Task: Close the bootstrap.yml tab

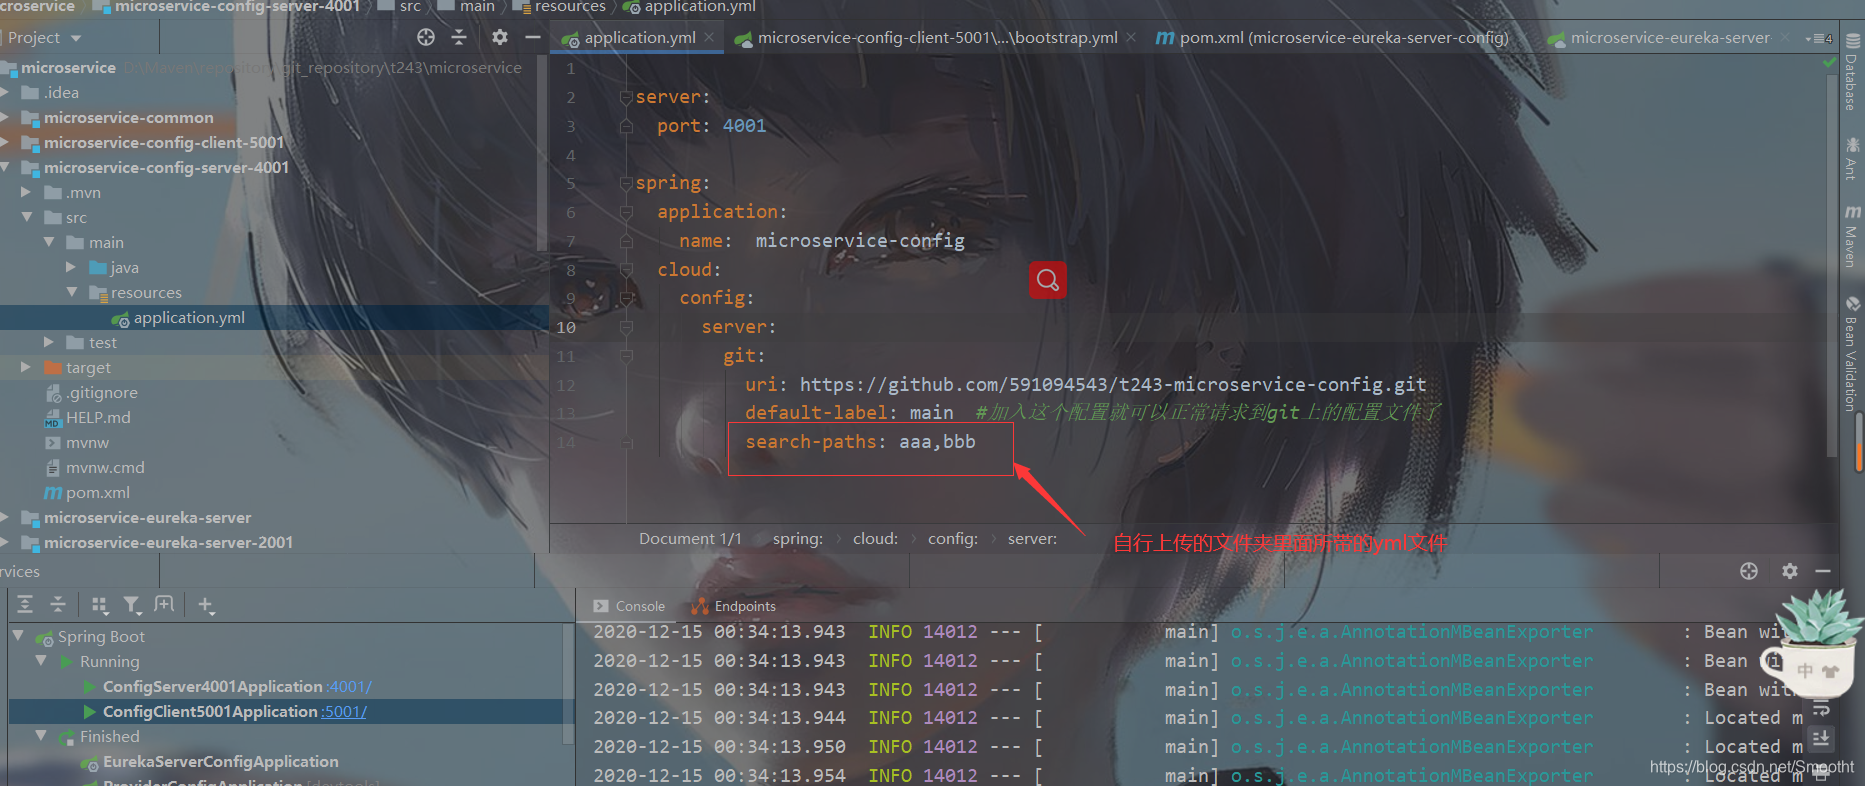Action: [1131, 37]
